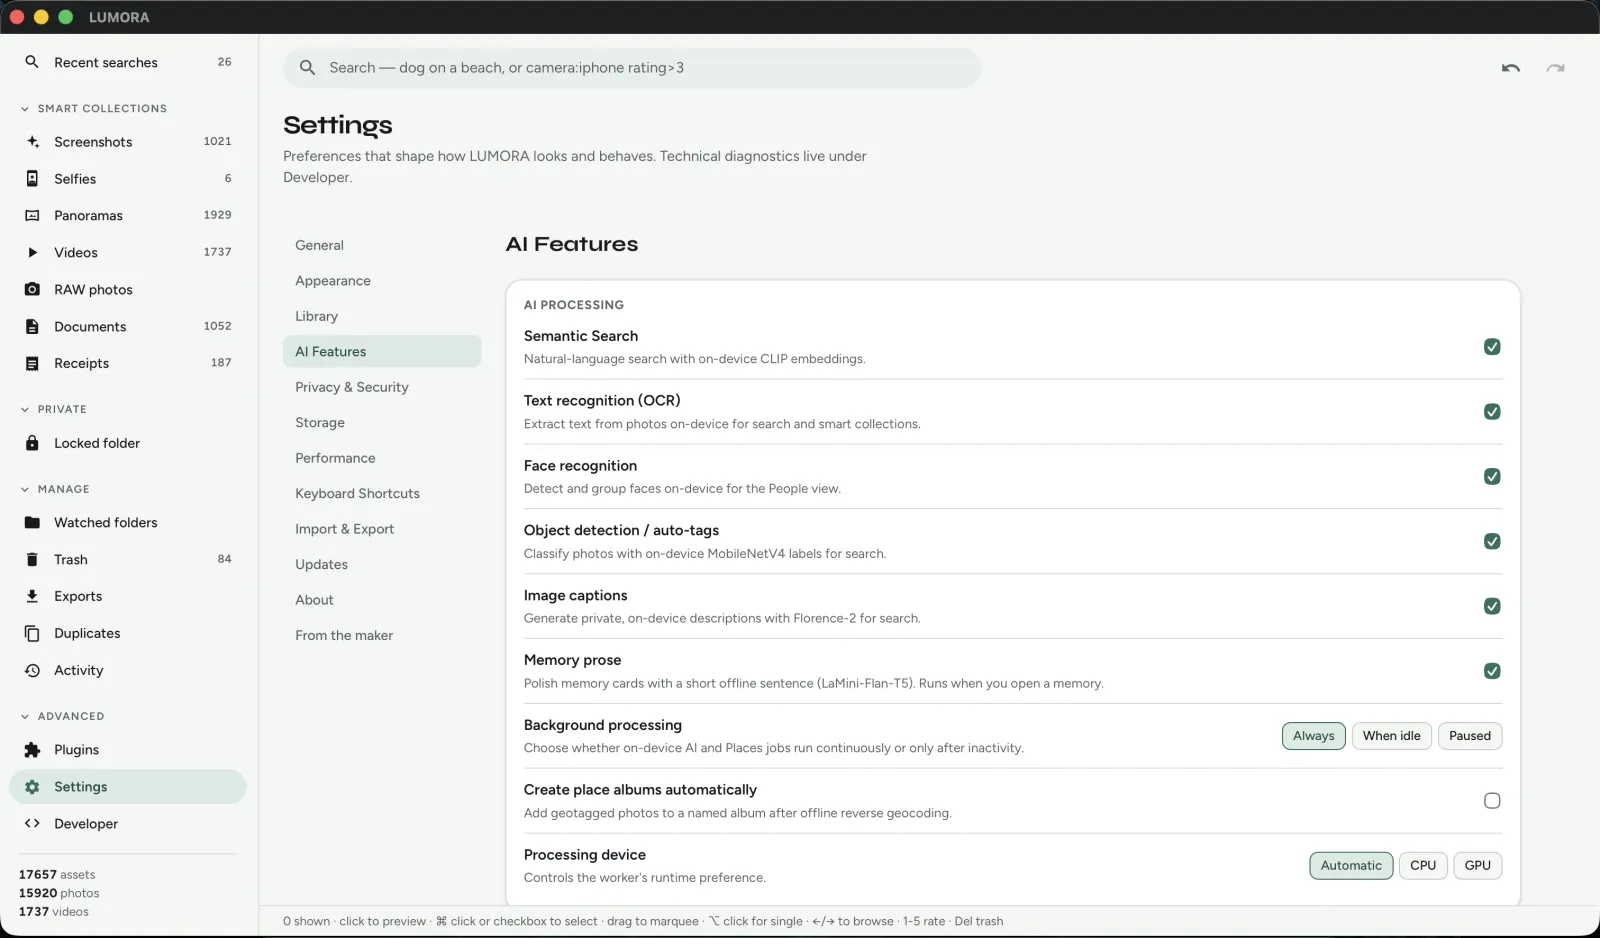Open the Storage settings tab
The image size is (1600, 938).
pos(382,423)
